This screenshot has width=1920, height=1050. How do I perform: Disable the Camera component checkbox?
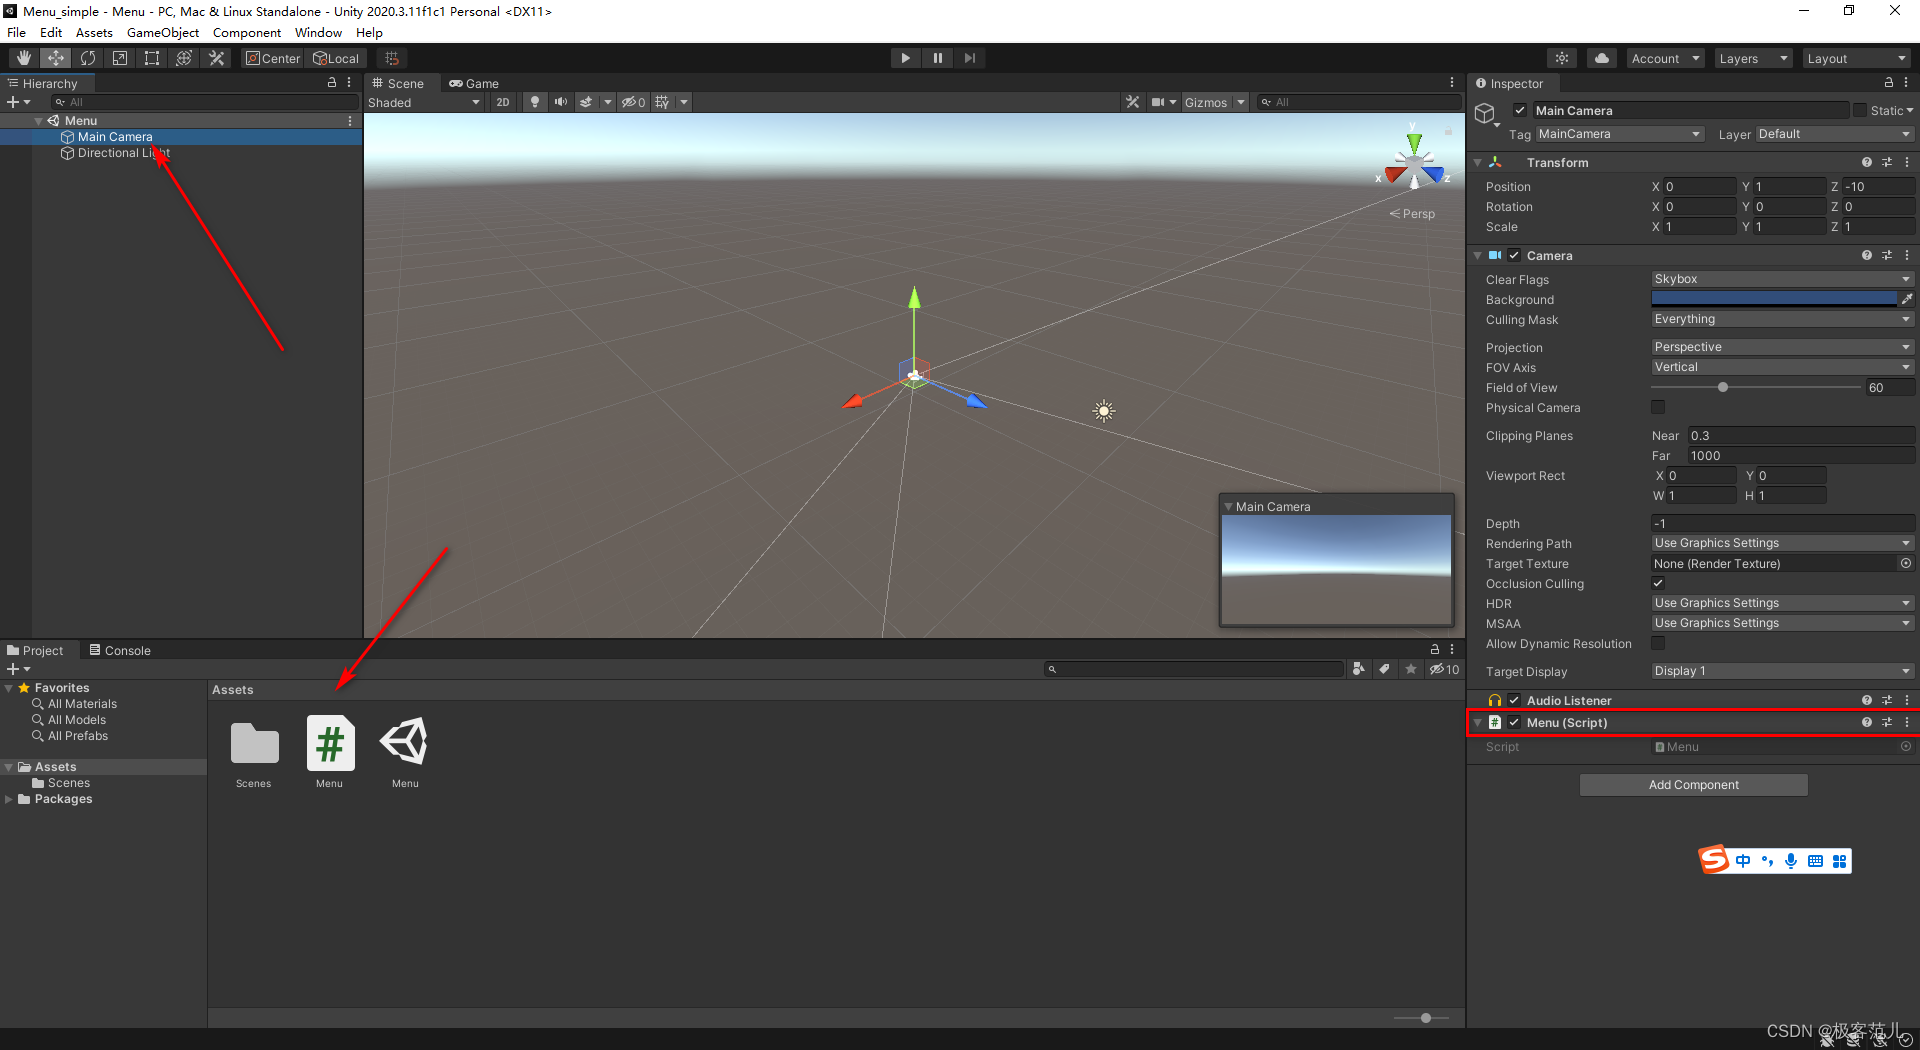coord(1514,255)
